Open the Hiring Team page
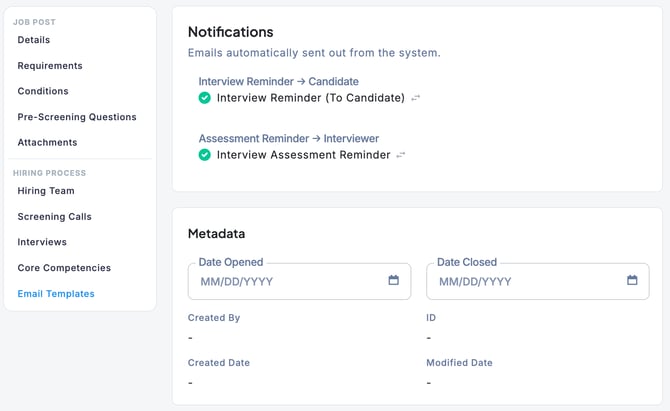670x411 pixels. [x=46, y=191]
